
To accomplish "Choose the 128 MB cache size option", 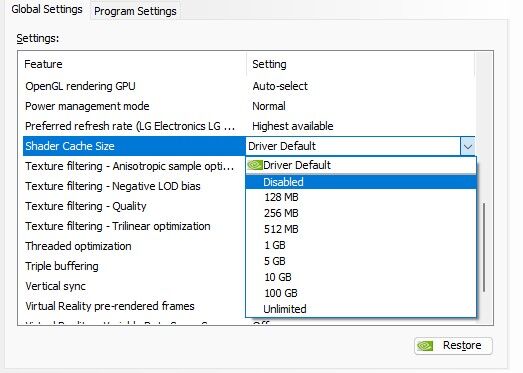I will point(361,197).
